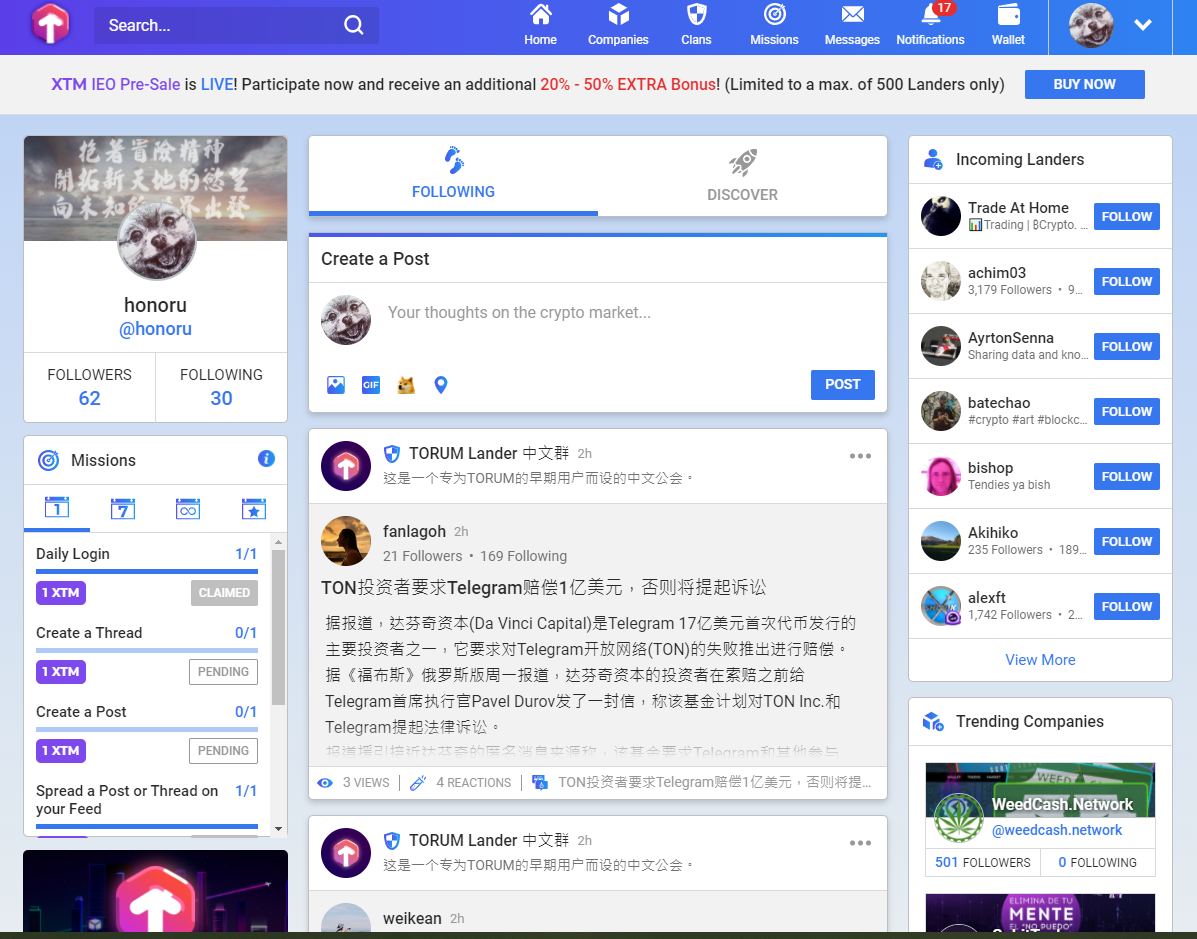Click the Incoming Landers user icon
Screen dimensions: 1197x939
(x=933, y=159)
